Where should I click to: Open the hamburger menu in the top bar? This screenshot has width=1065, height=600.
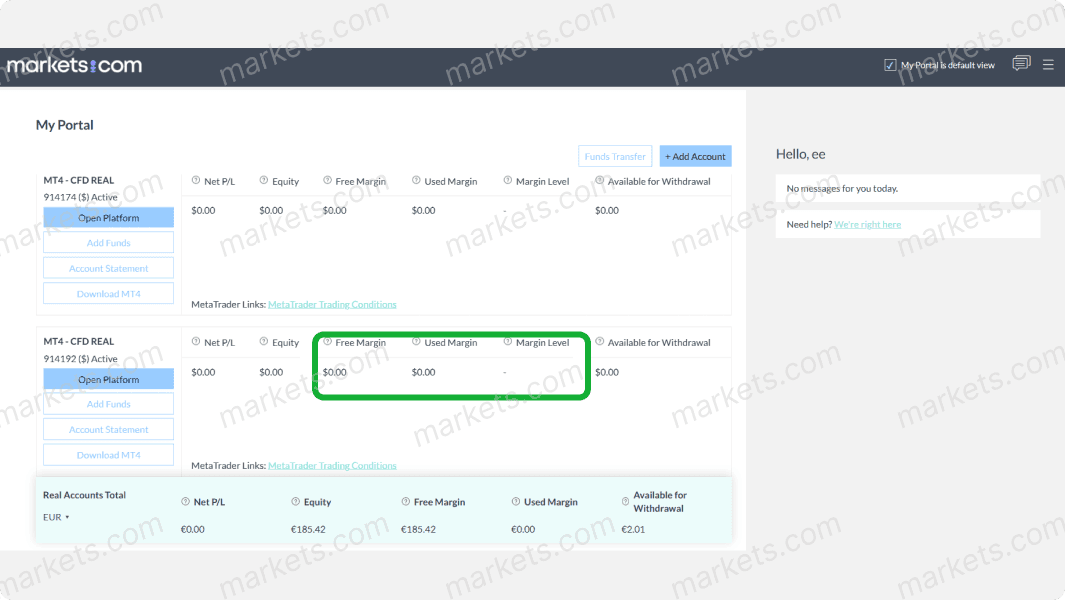pos(1048,63)
